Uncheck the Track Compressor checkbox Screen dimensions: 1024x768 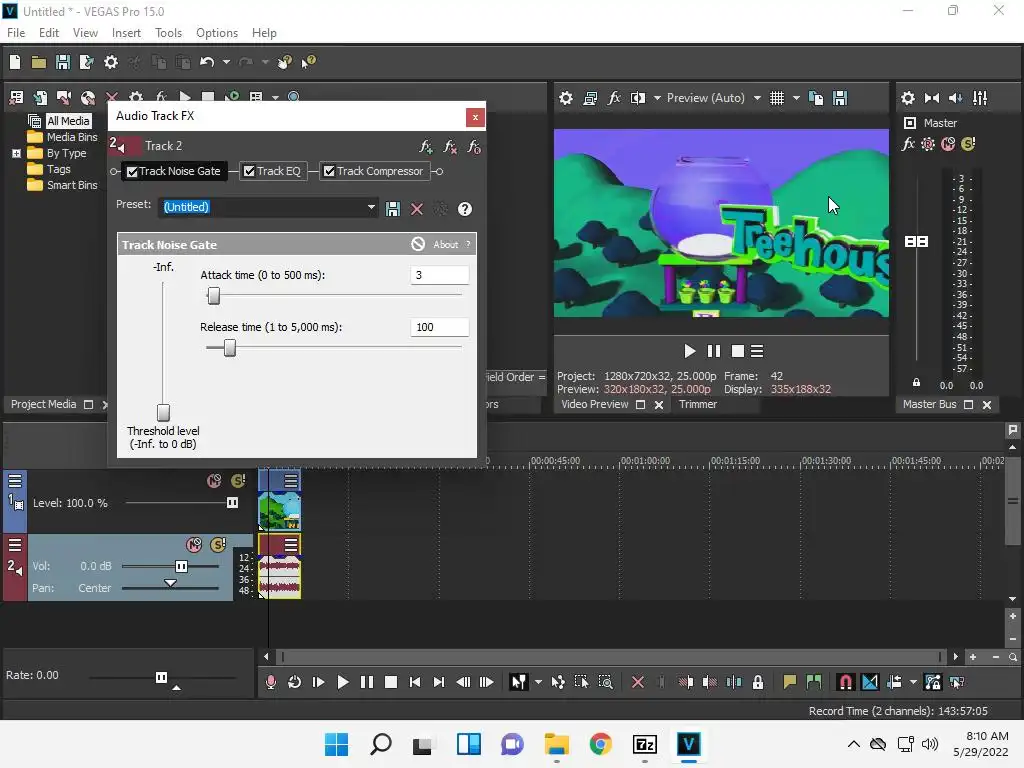click(329, 172)
